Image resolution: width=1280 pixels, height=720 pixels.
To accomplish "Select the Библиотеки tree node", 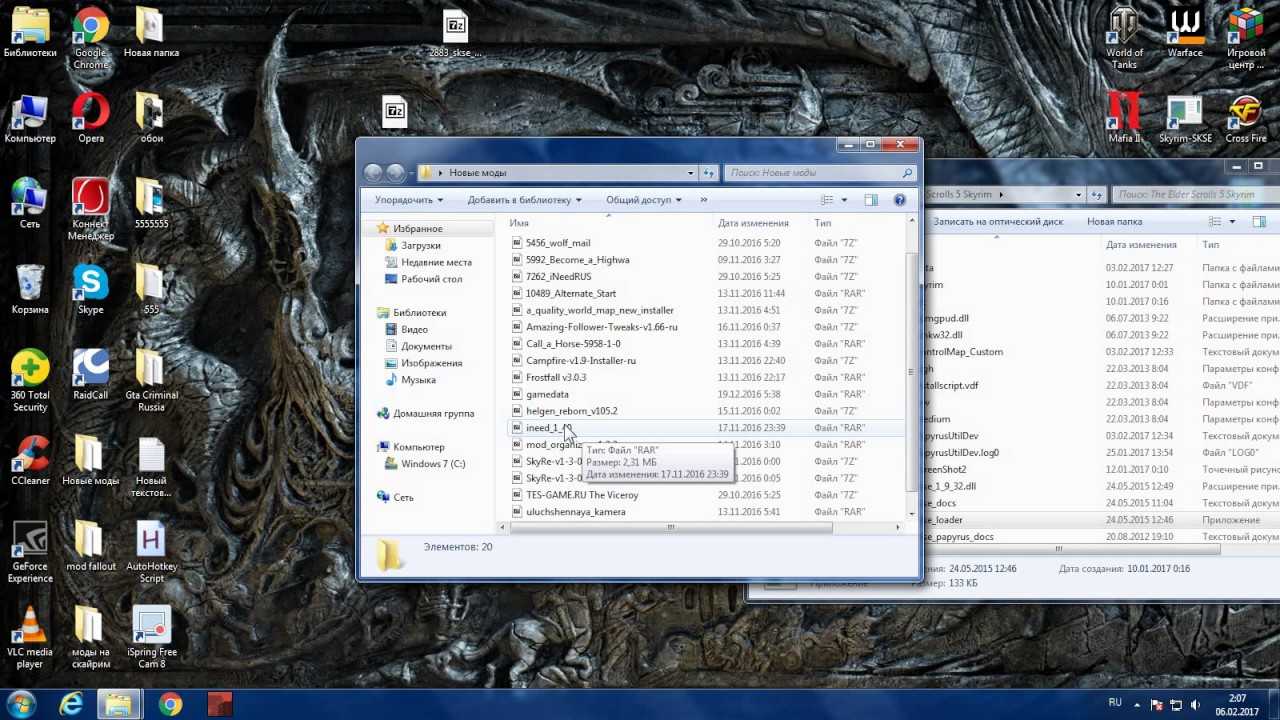I will point(419,313).
